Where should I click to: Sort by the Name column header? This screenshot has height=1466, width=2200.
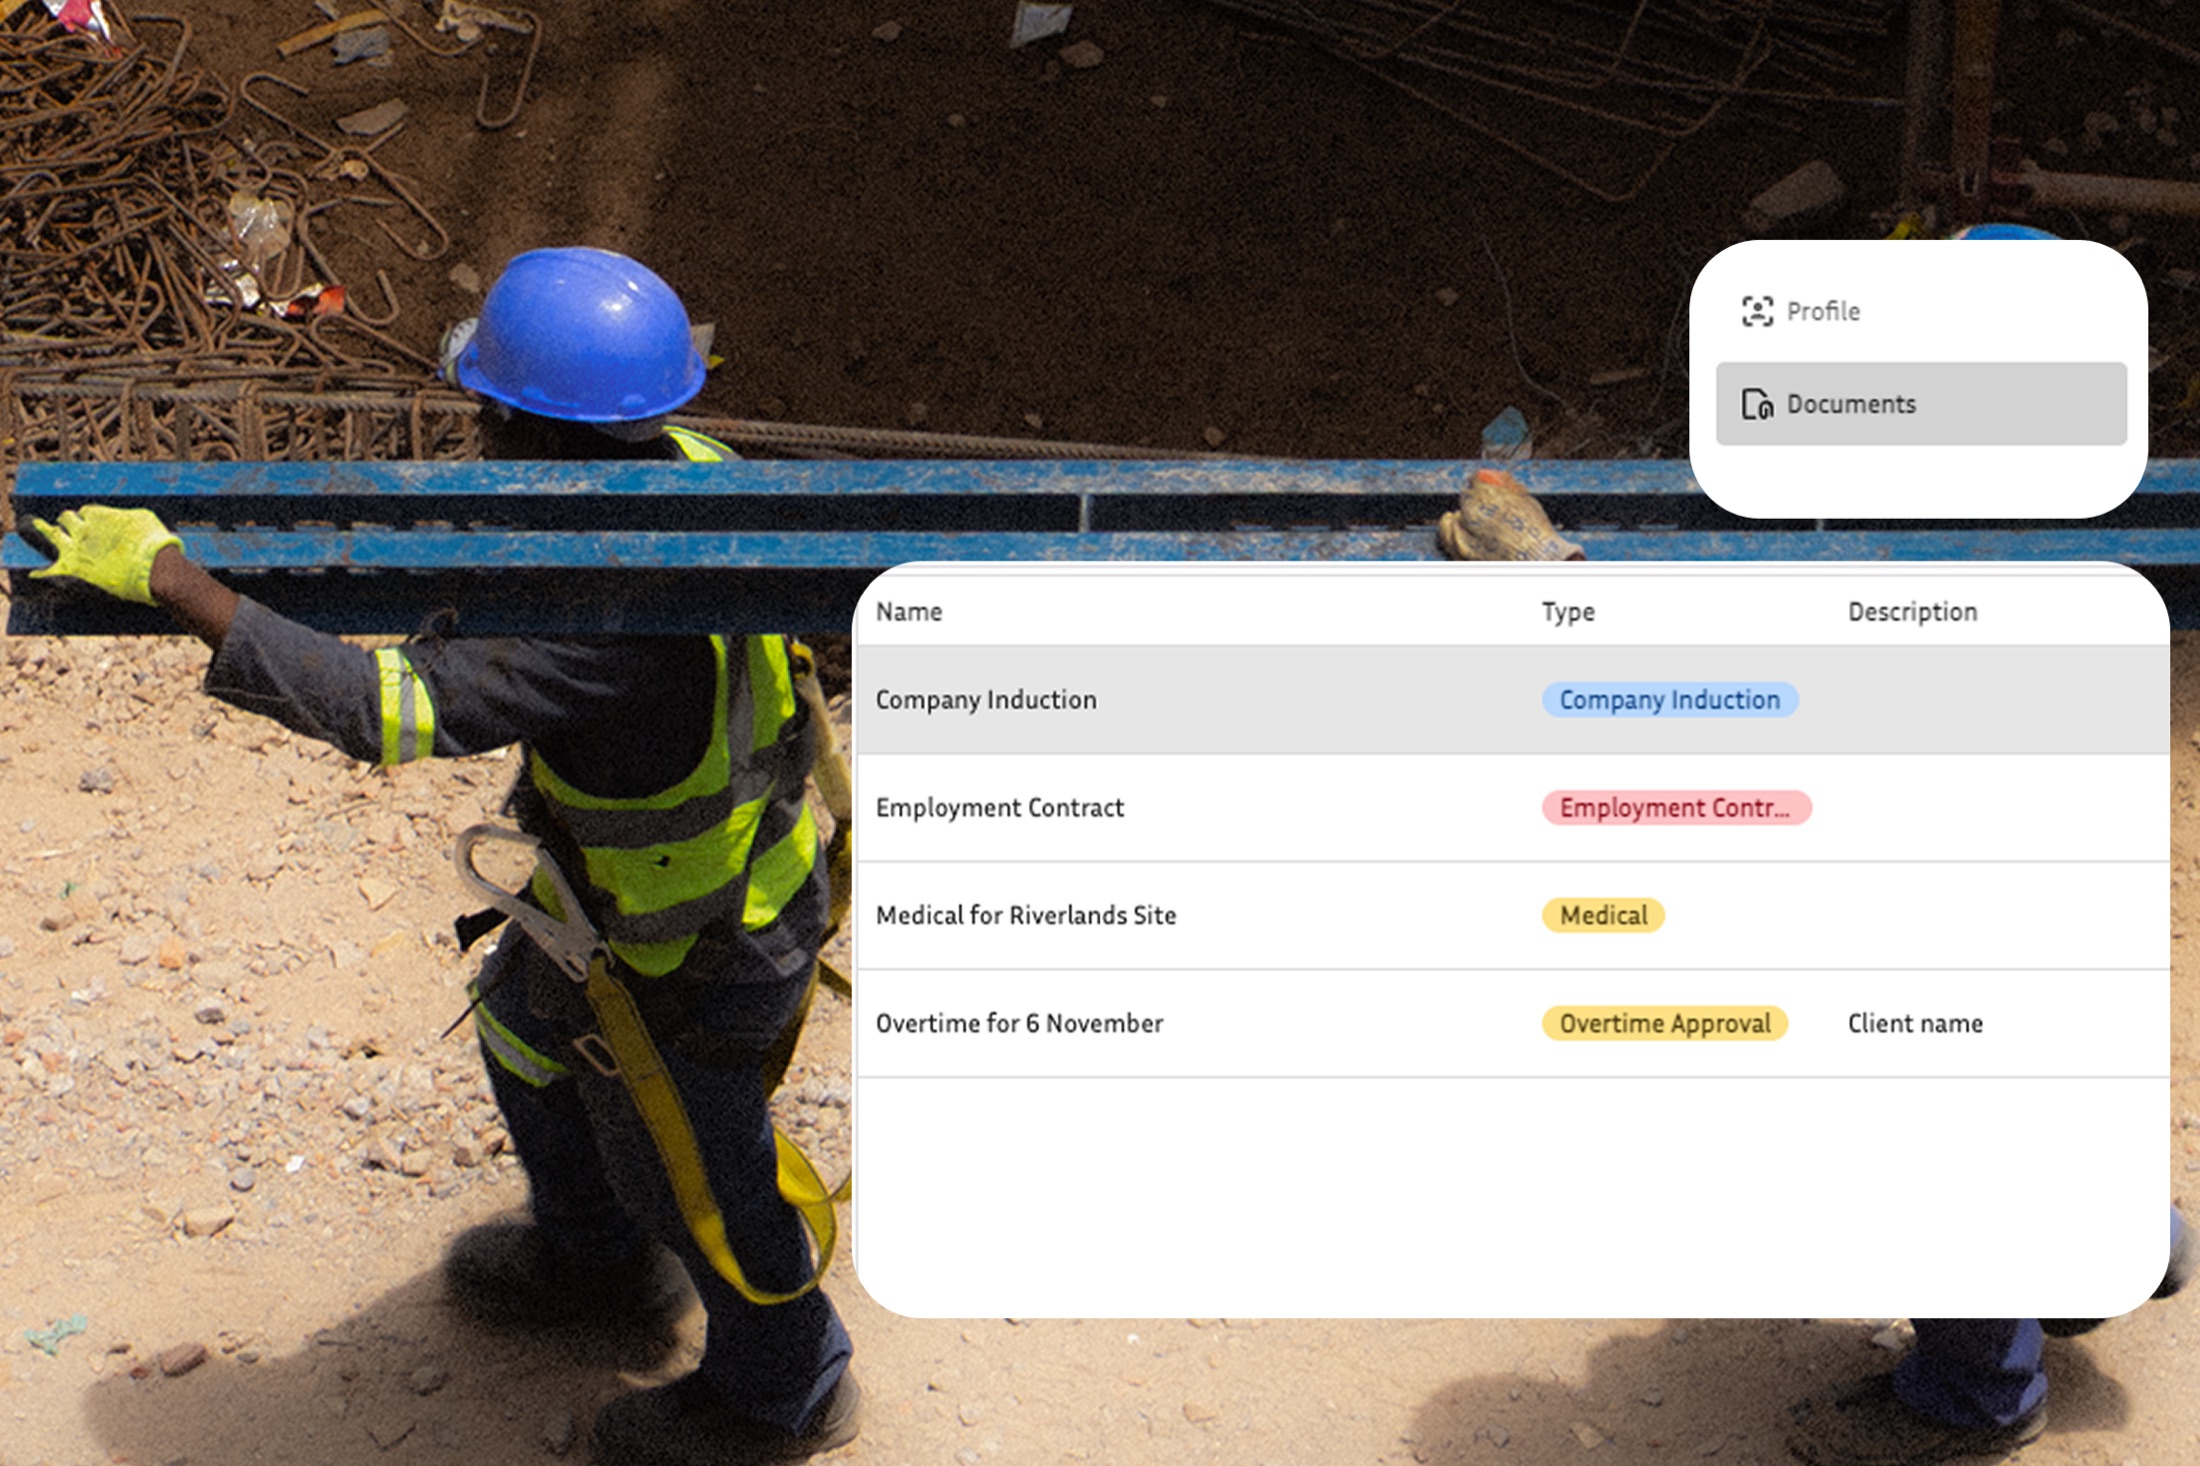[909, 612]
